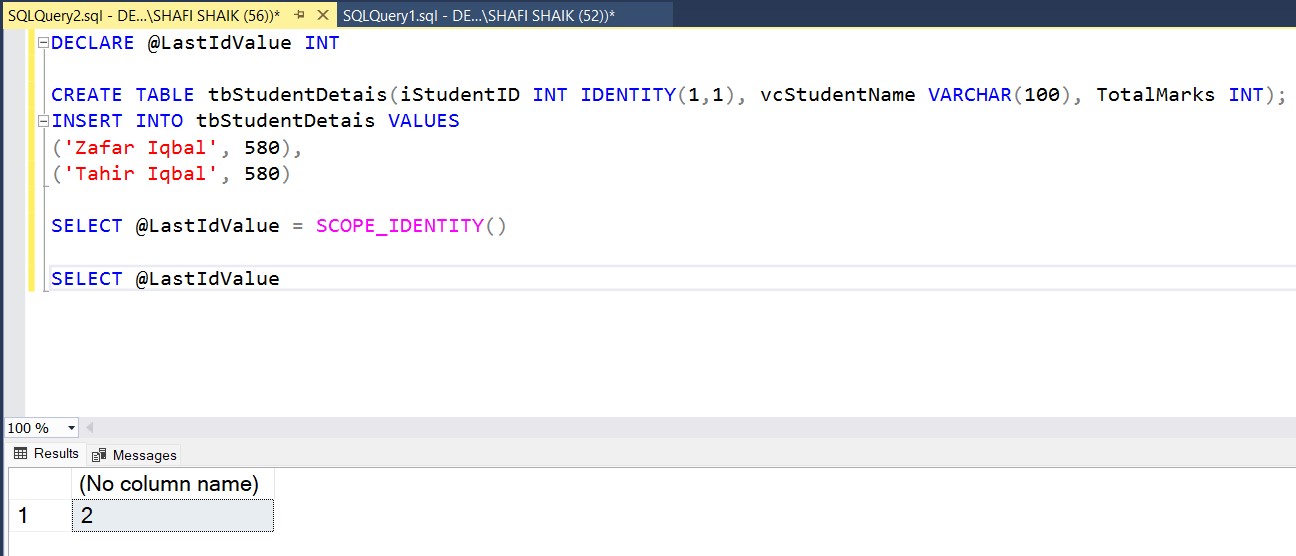Collapse the INSERT INTO outline block
This screenshot has height=556, width=1296.
43,121
